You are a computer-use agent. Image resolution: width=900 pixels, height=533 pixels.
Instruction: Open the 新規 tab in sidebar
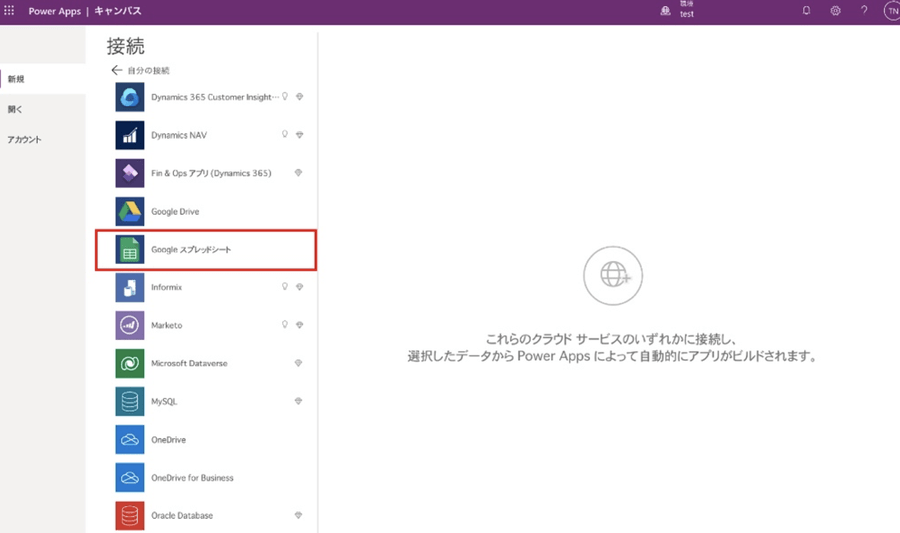[17, 79]
